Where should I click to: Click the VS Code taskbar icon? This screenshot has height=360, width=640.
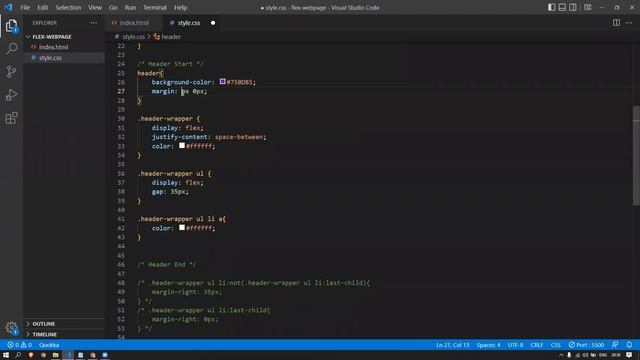[x=68, y=355]
